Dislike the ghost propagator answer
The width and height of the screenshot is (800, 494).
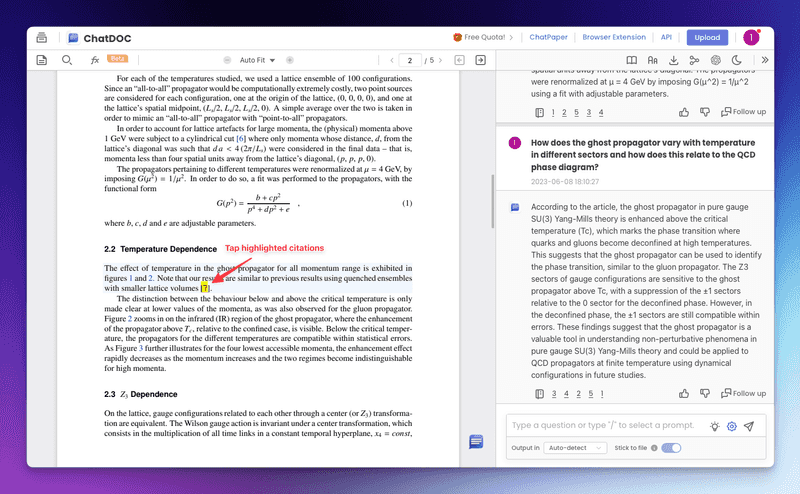(705, 393)
